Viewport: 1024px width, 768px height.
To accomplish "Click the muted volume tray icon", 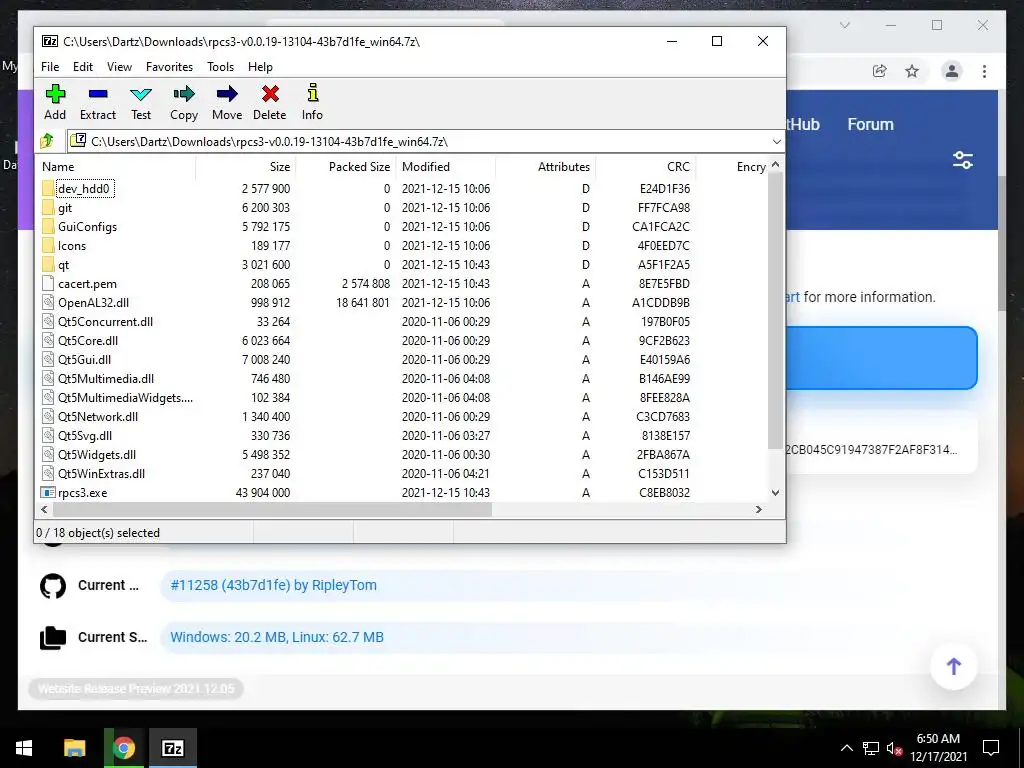I will [893, 748].
